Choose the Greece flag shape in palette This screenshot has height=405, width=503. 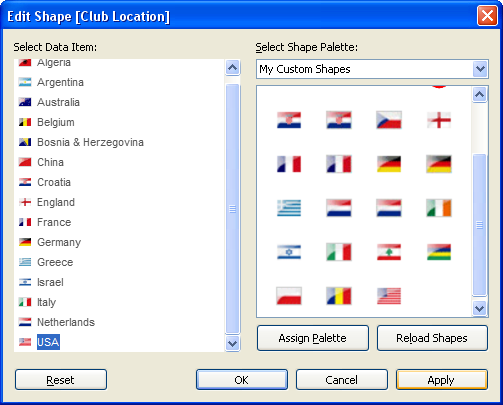click(289, 208)
